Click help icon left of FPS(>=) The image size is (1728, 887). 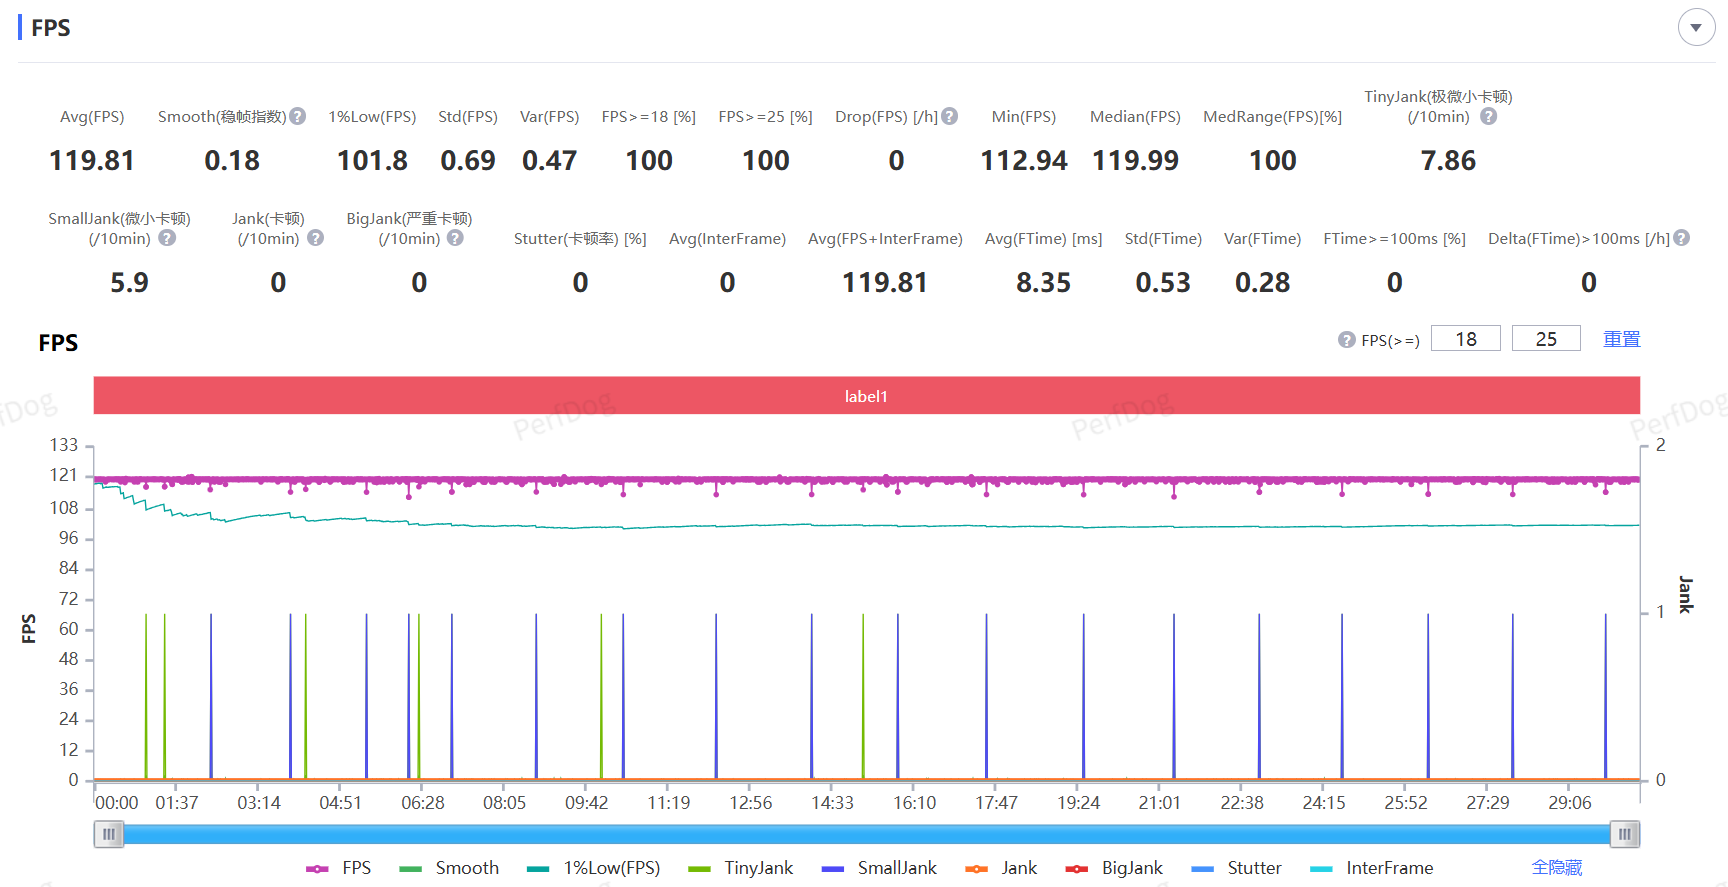[x=1346, y=340]
